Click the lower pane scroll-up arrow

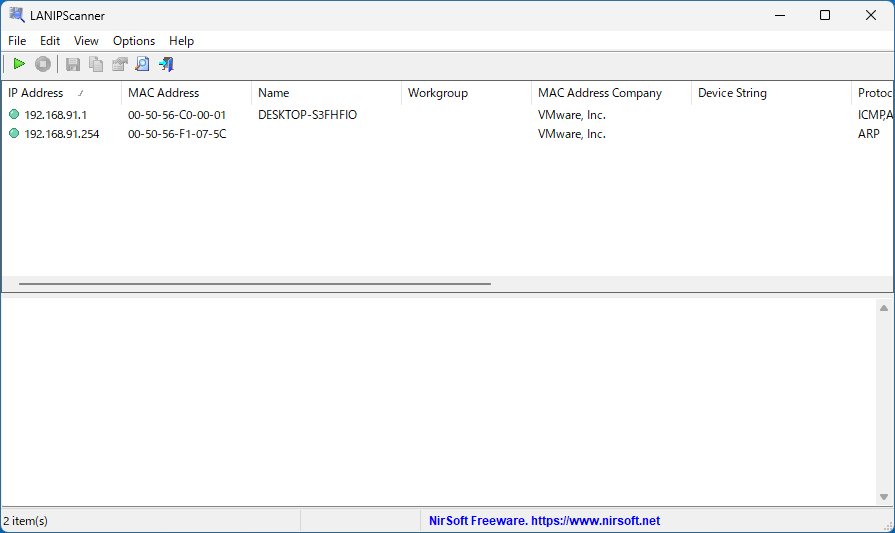[884, 308]
